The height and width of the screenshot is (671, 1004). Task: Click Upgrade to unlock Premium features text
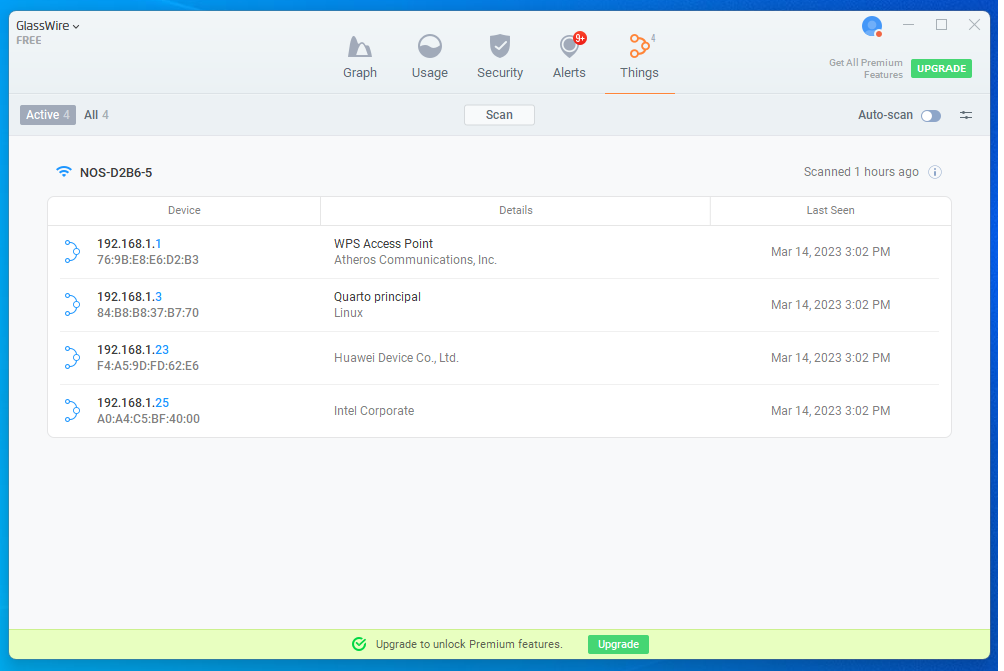pyautogui.click(x=469, y=644)
